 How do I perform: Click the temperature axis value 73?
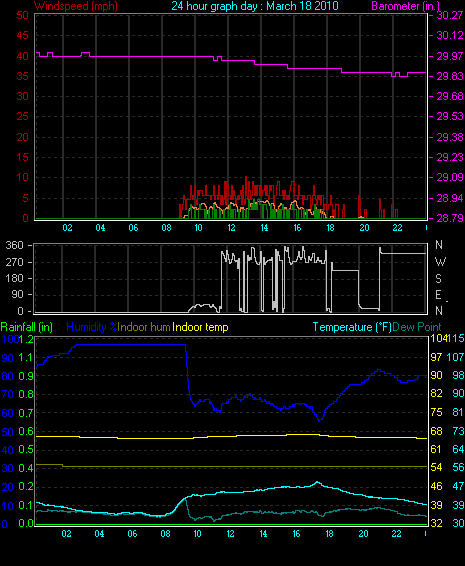pyautogui.click(x=459, y=431)
